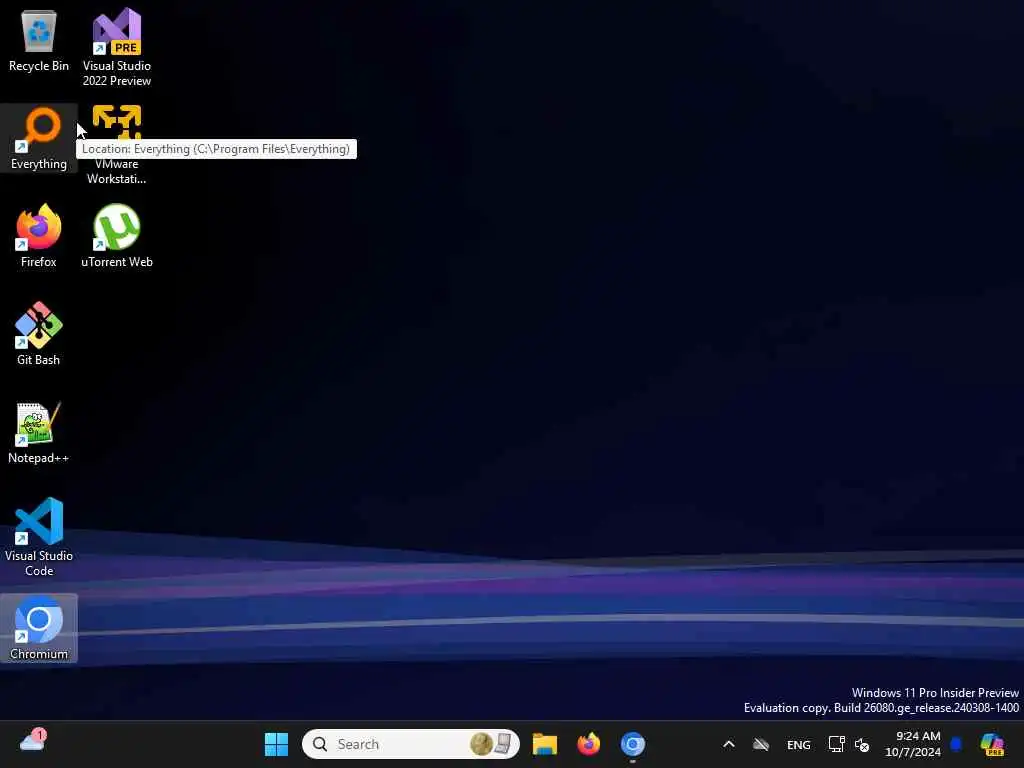Image resolution: width=1024 pixels, height=768 pixels.
Task: Open the cloud sync tray icon
Action: (761, 744)
